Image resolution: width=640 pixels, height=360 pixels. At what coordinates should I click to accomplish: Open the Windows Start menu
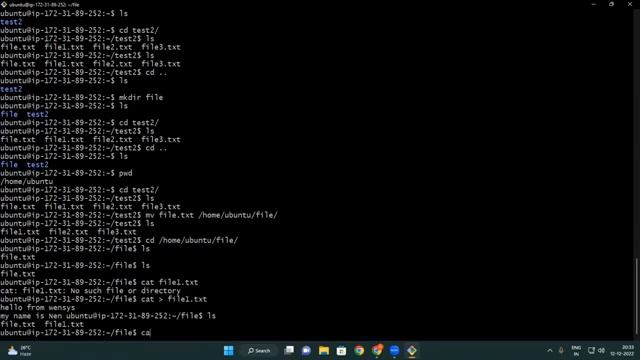(x=229, y=350)
